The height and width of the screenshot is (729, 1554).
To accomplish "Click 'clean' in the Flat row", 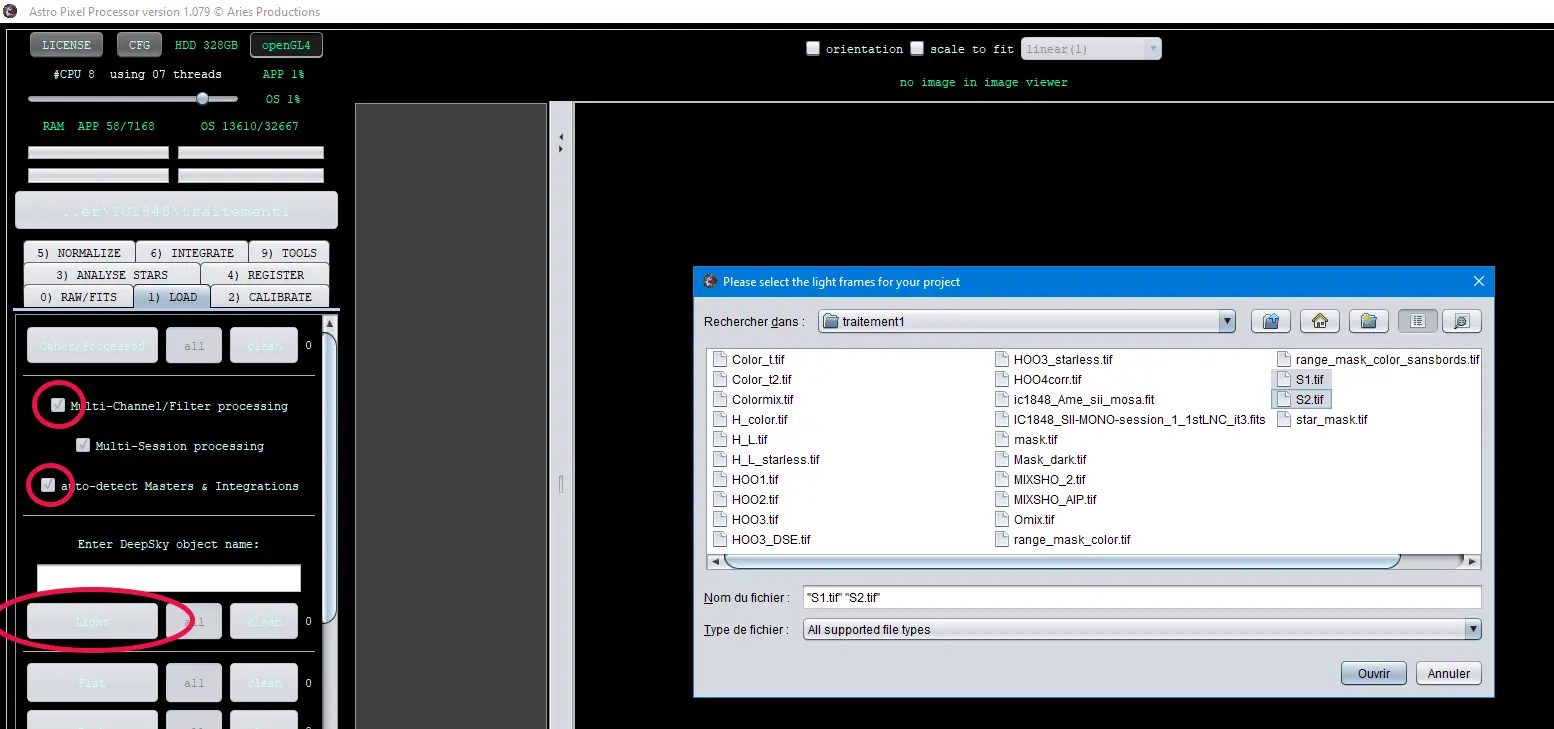I will pyautogui.click(x=264, y=683).
